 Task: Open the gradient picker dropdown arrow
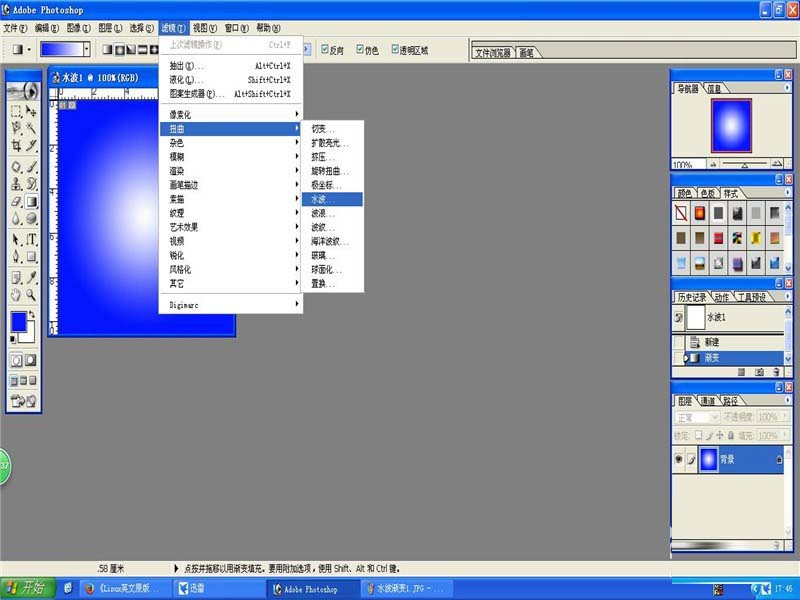coord(87,49)
